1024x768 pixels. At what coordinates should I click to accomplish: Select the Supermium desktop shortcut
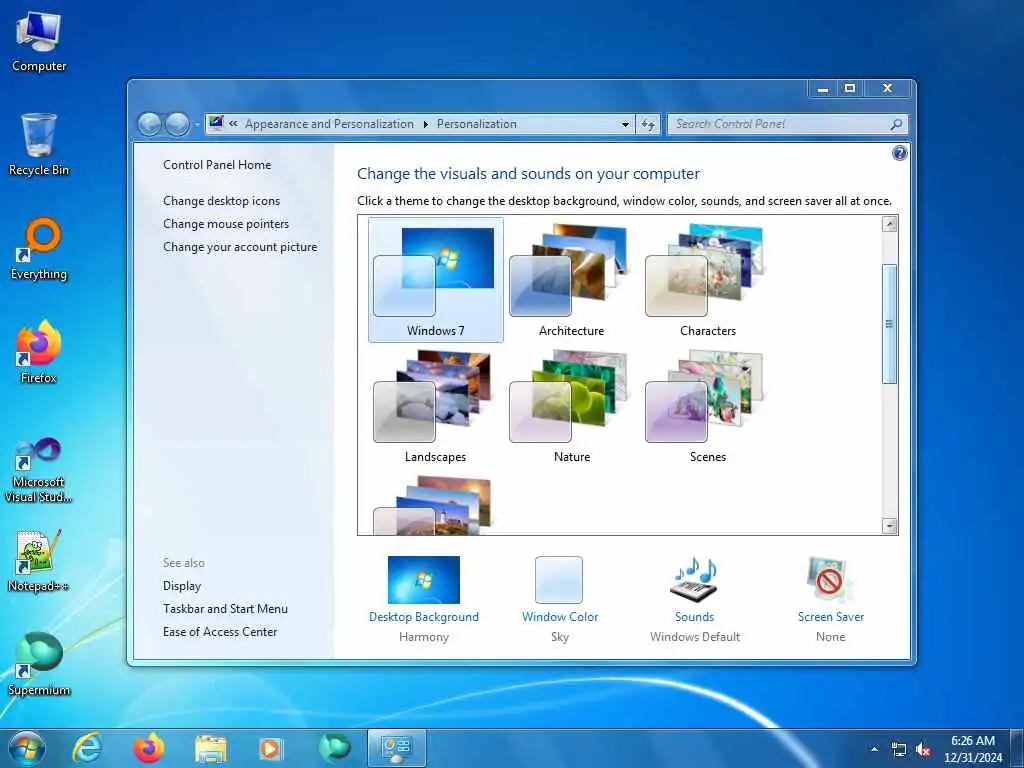(39, 664)
